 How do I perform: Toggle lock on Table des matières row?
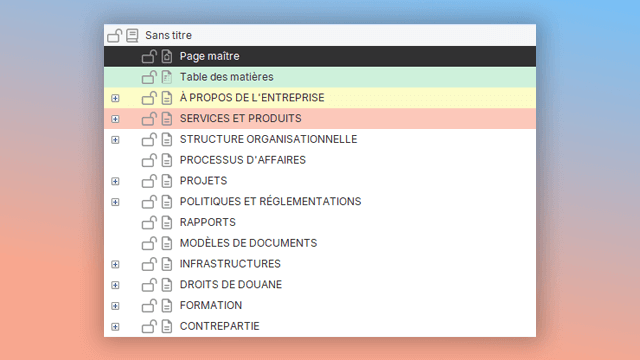pos(149,77)
